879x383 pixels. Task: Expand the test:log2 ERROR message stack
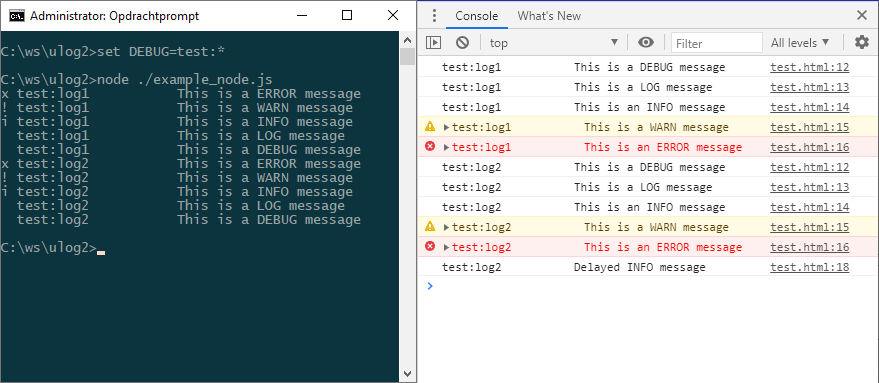point(446,247)
